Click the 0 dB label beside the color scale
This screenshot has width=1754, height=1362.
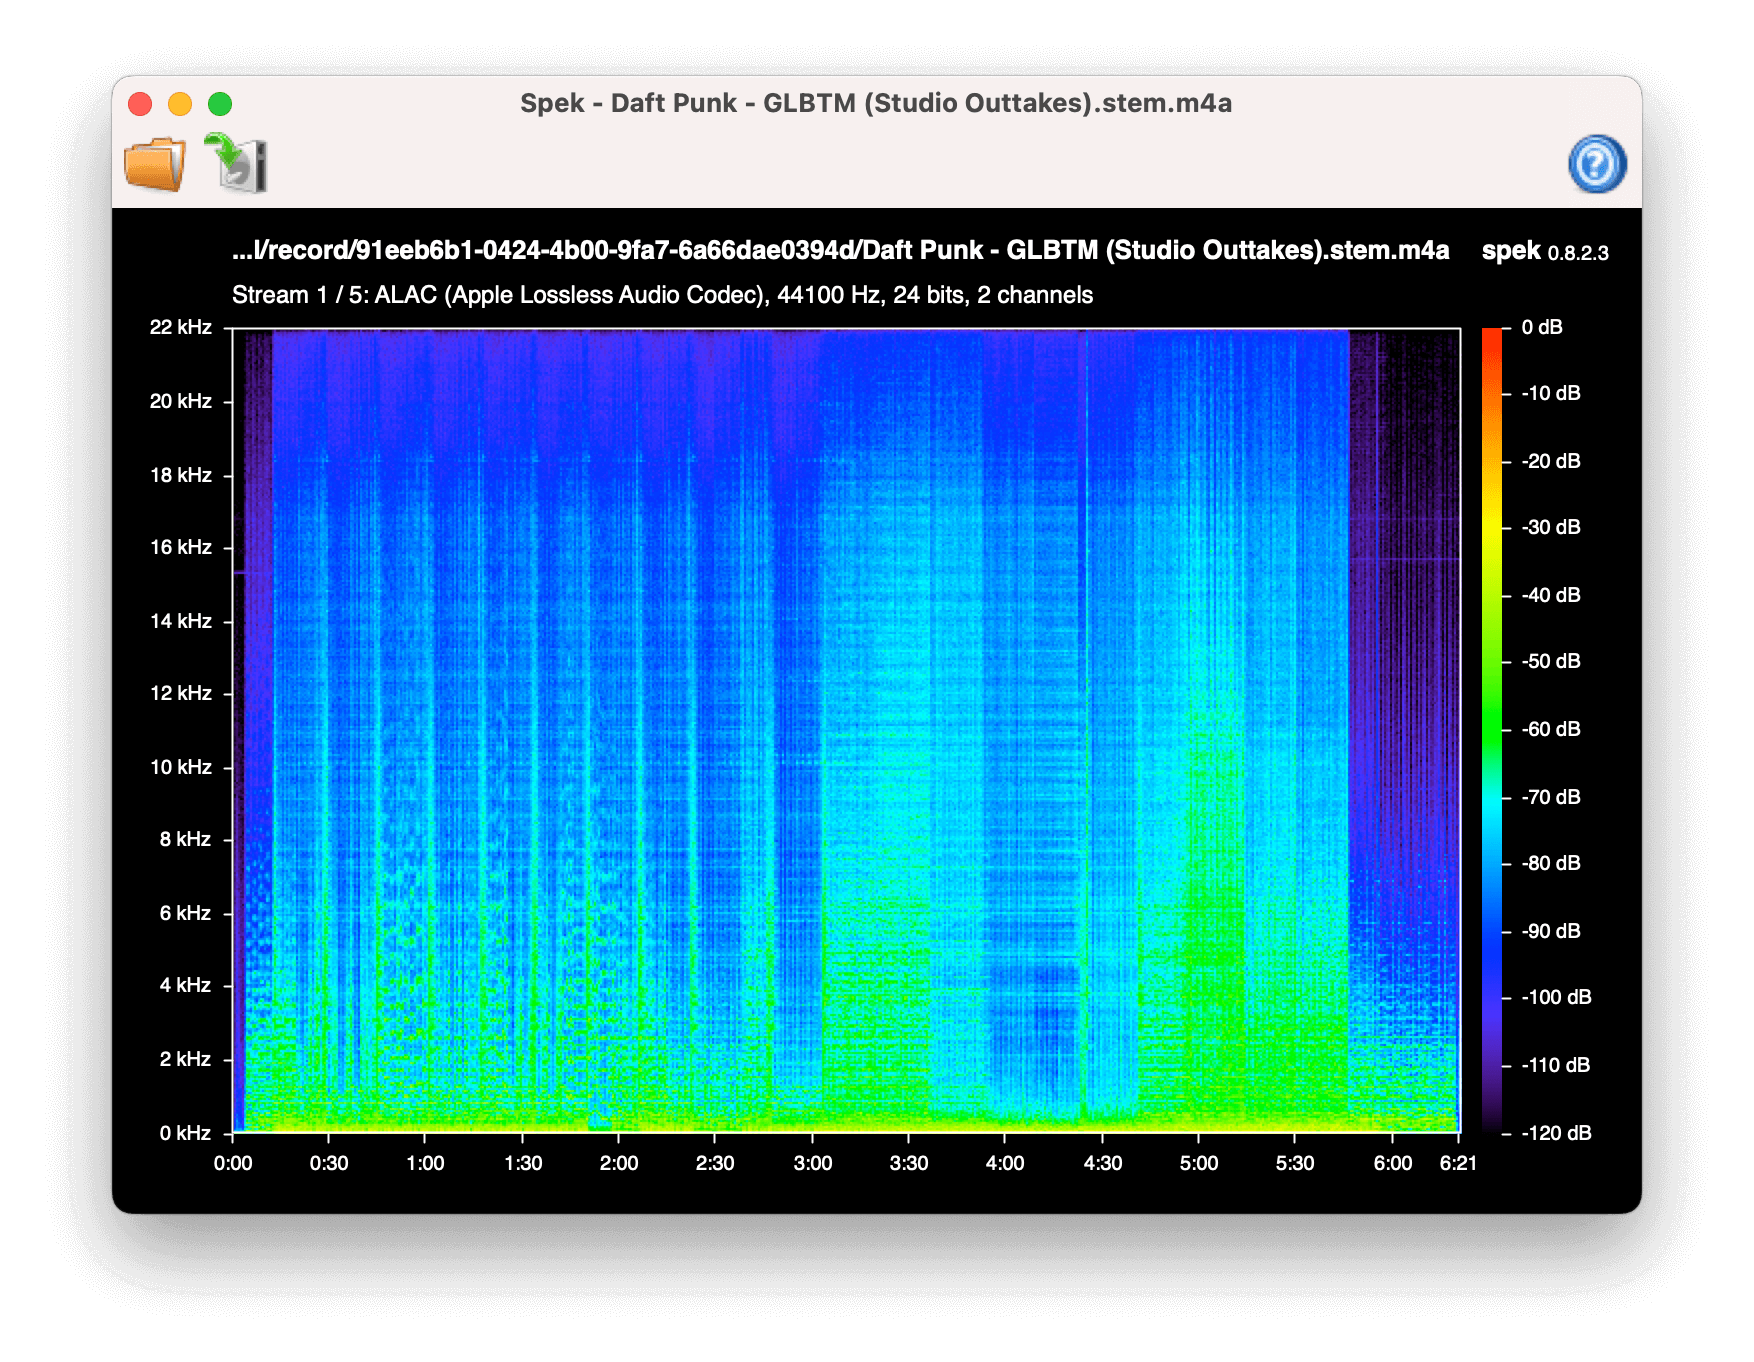tap(1542, 327)
